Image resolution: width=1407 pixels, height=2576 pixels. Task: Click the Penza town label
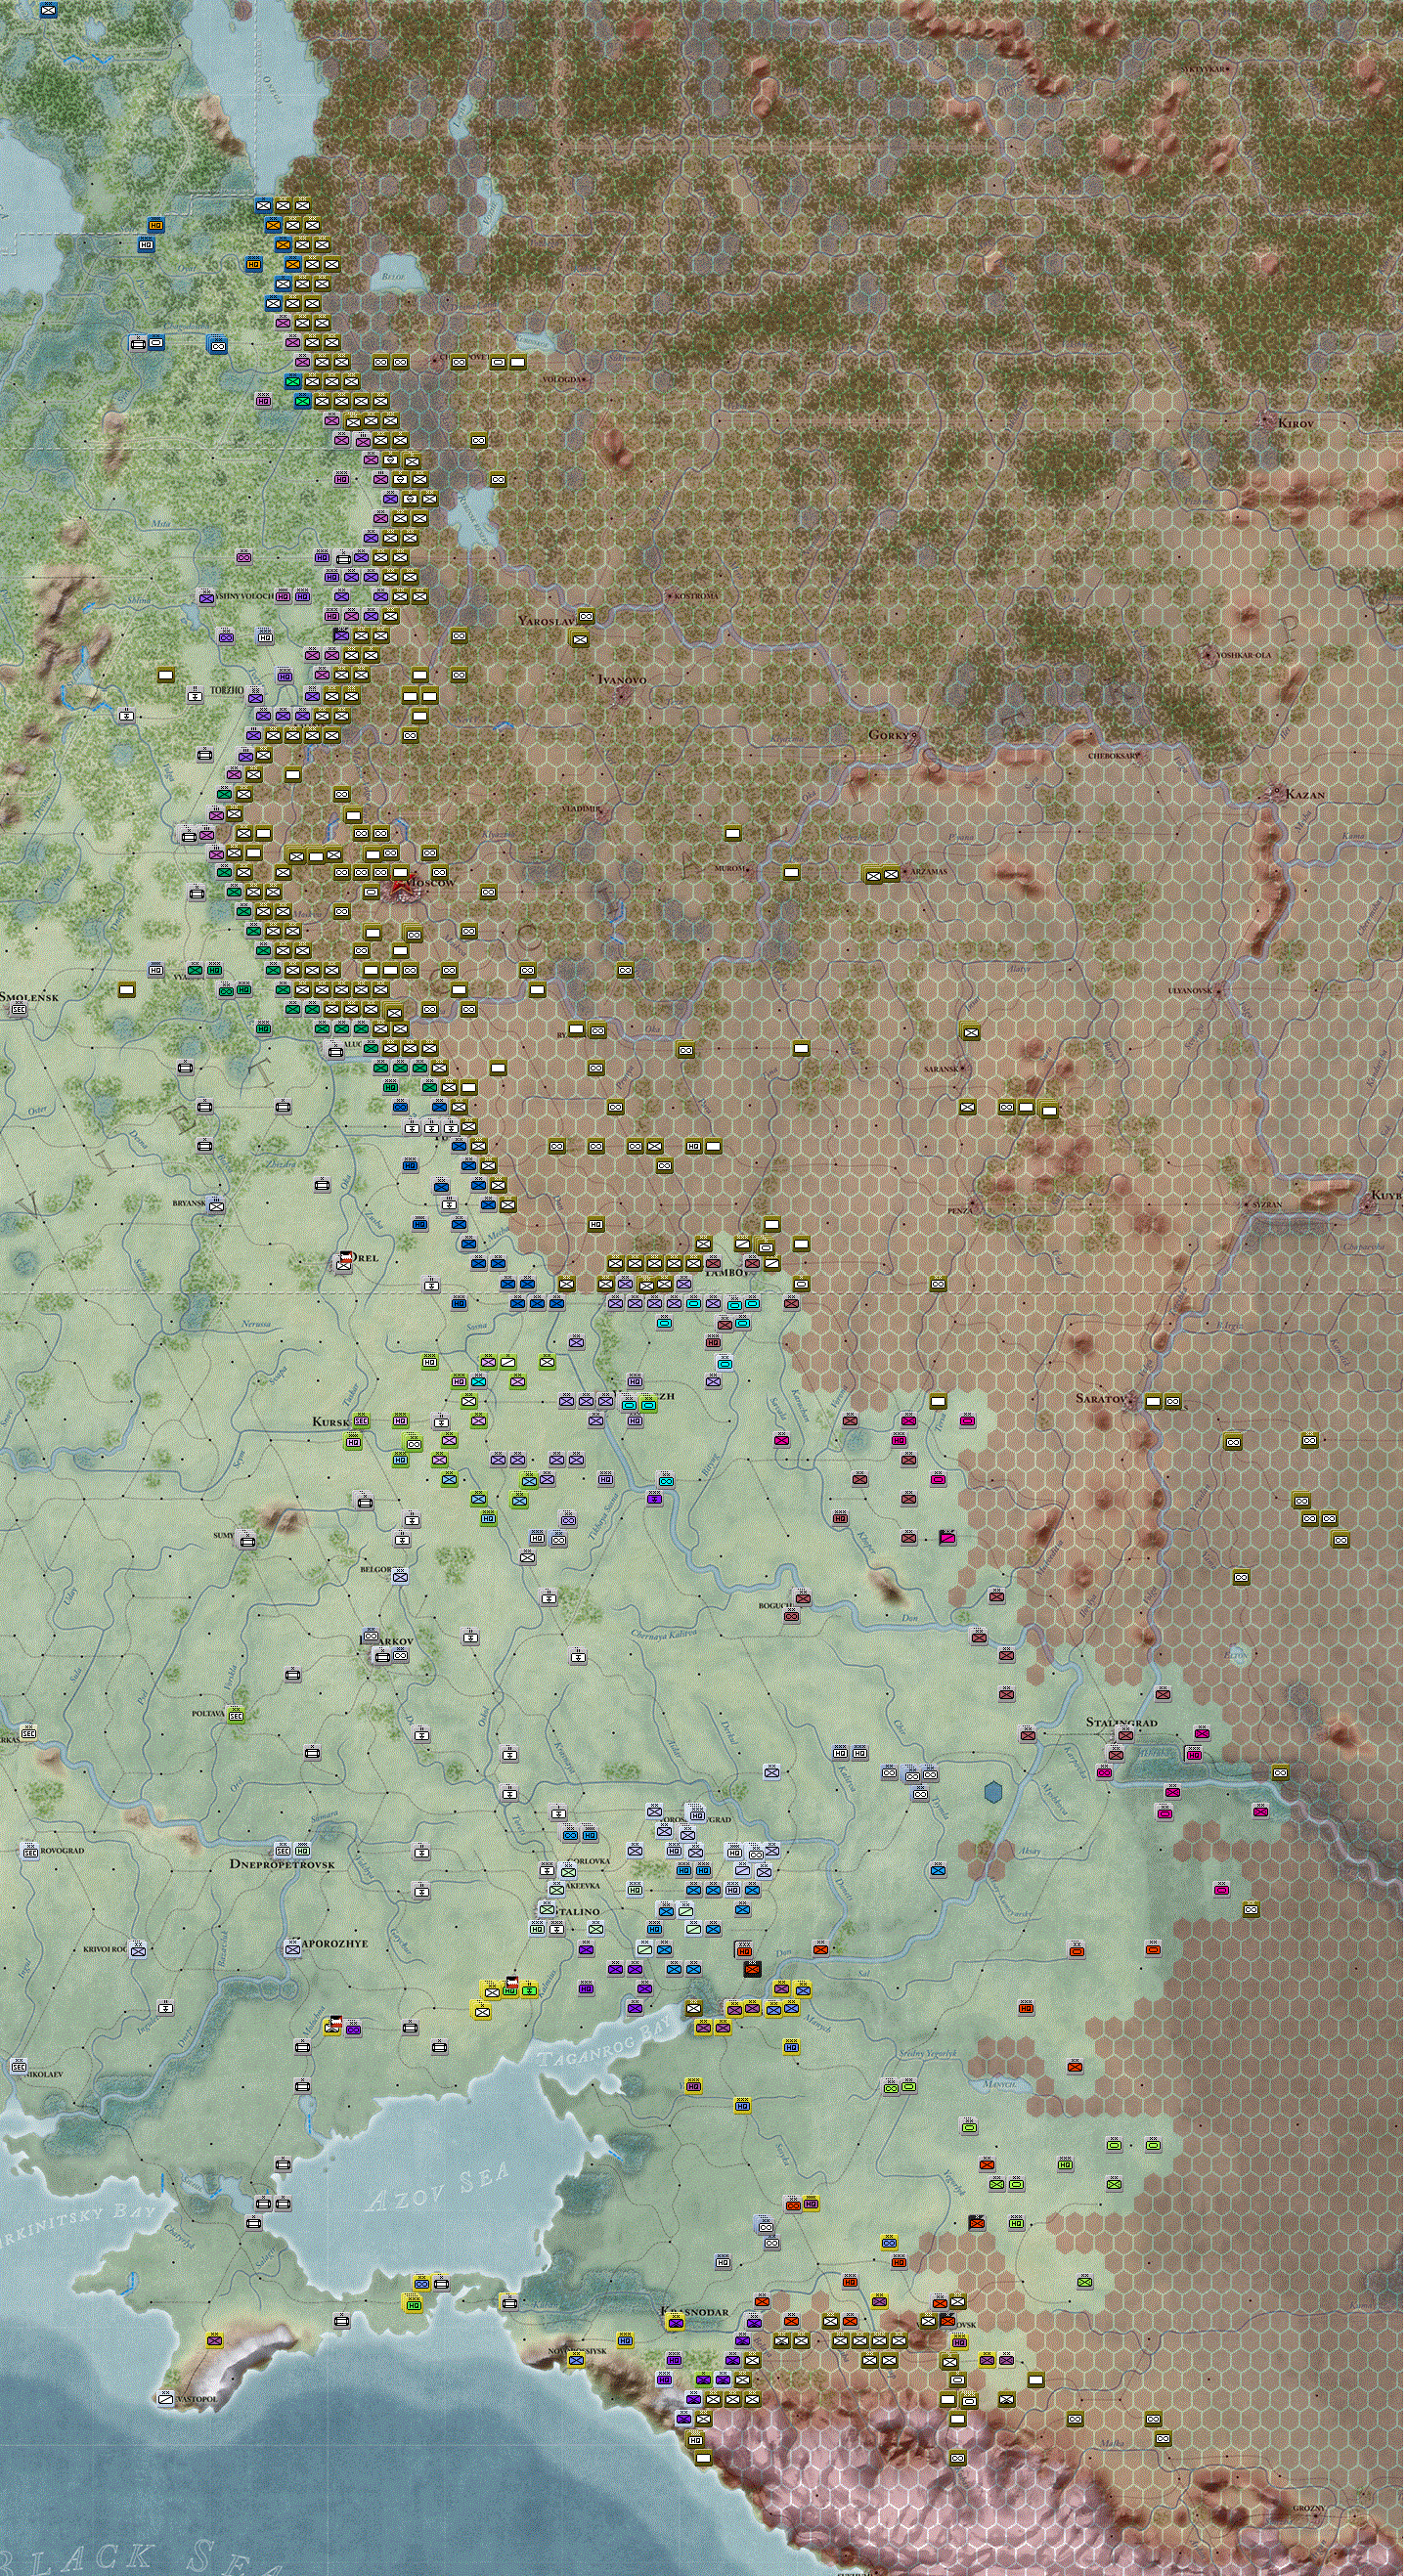[960, 1213]
